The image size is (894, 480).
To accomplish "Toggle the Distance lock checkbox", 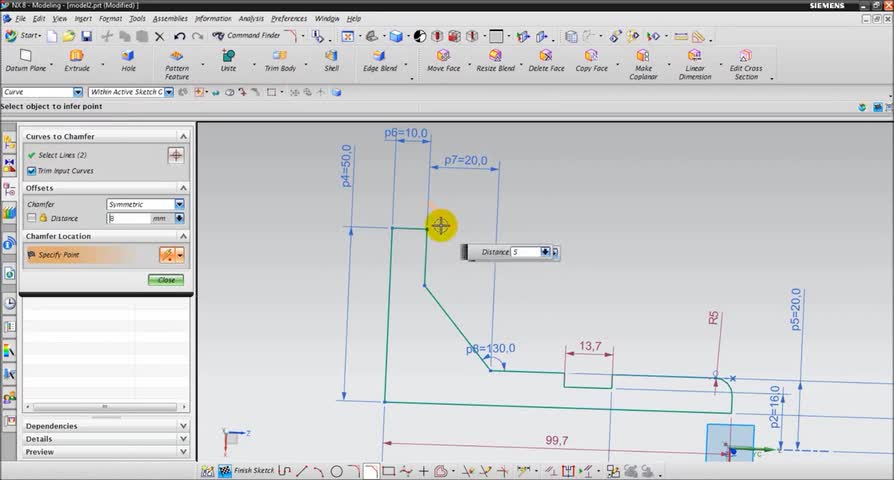I will click(31, 218).
